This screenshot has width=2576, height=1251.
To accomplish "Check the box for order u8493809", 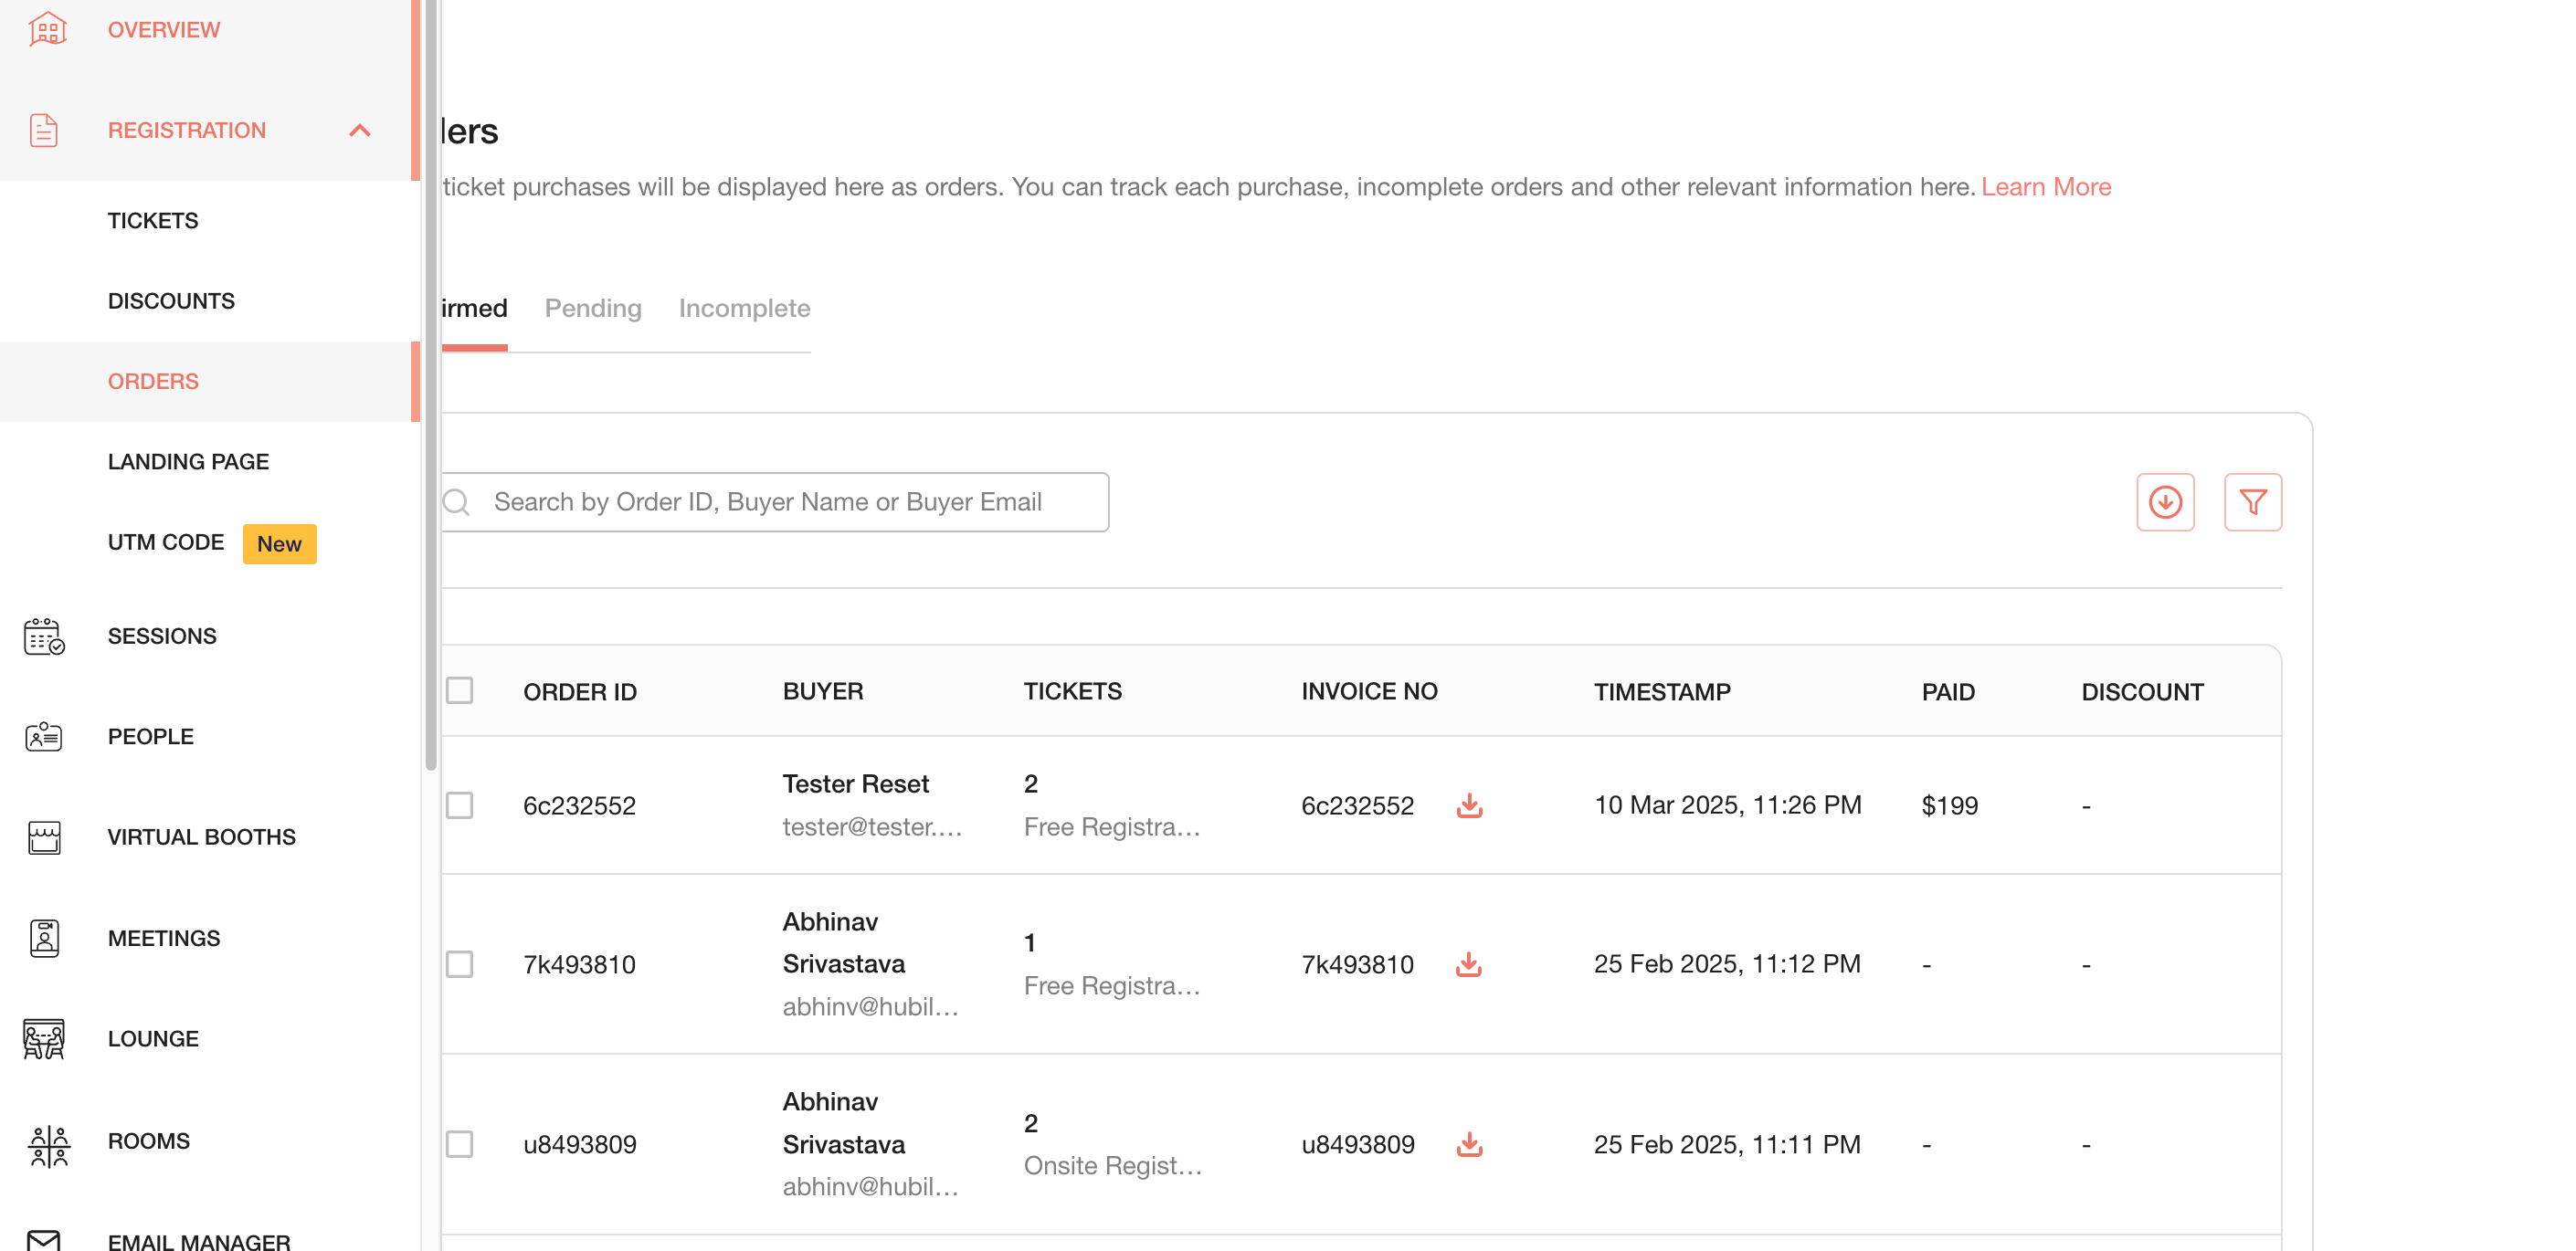I will coord(459,1144).
